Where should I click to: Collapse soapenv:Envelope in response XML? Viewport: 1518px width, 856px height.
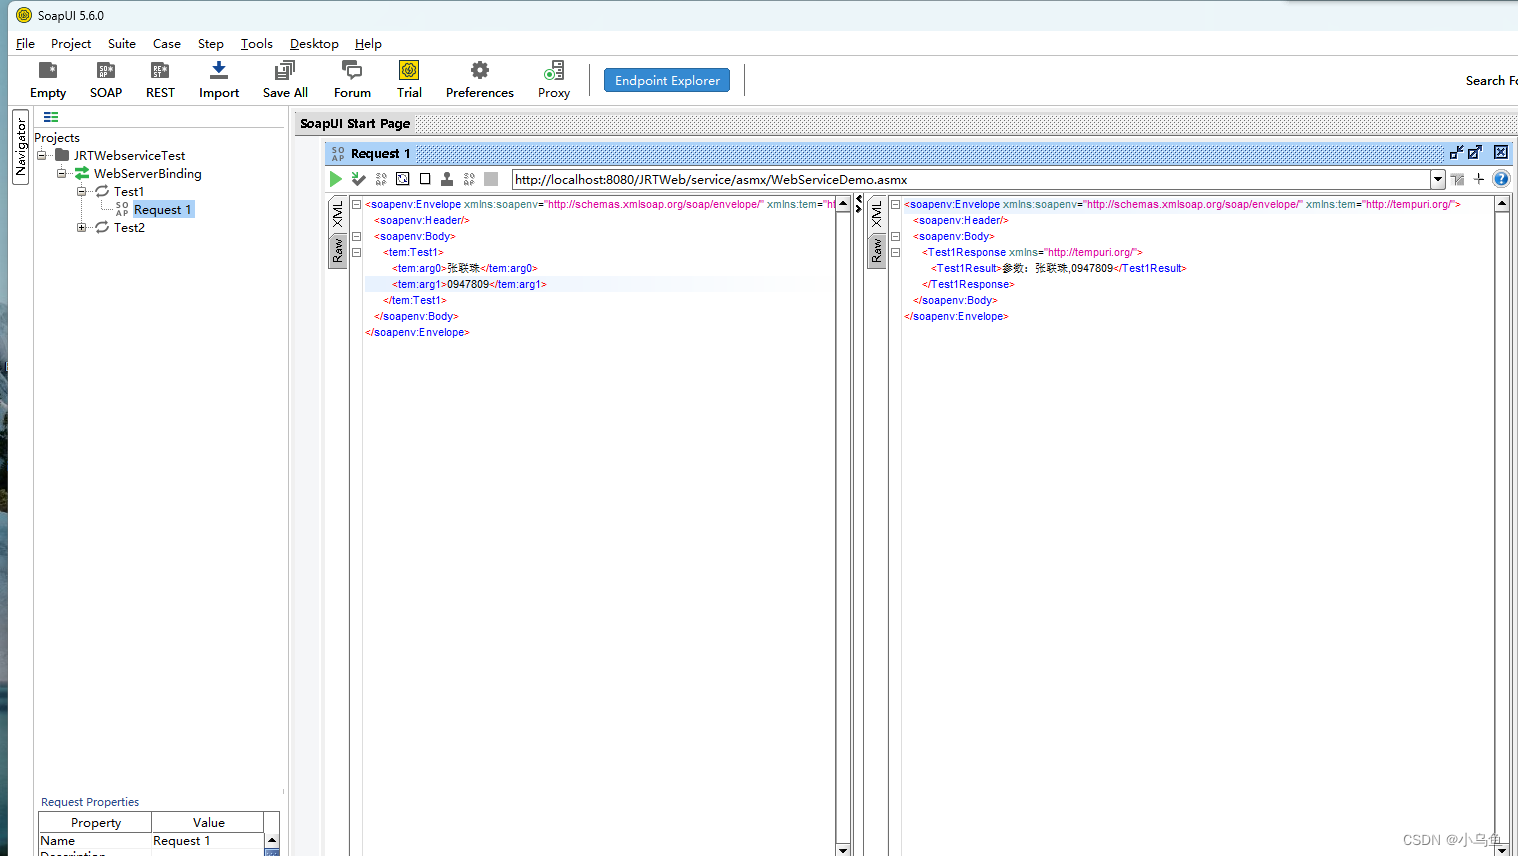coord(895,204)
